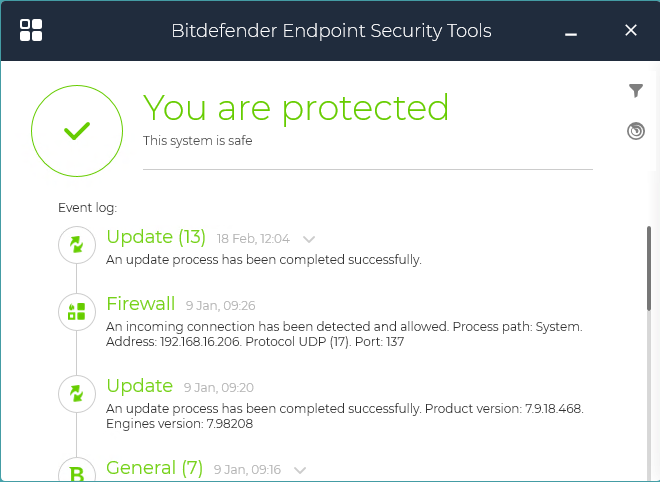Select the Update (13) event timeline icon
660x482 pixels.
point(77,245)
